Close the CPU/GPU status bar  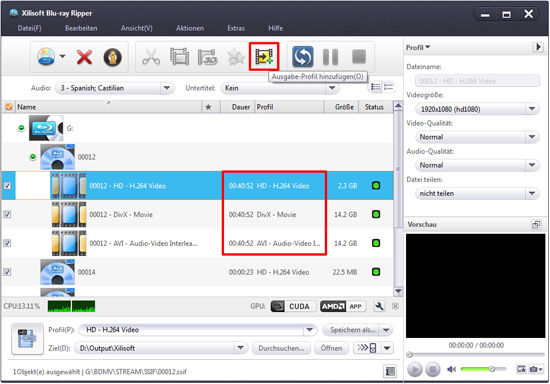(395, 306)
